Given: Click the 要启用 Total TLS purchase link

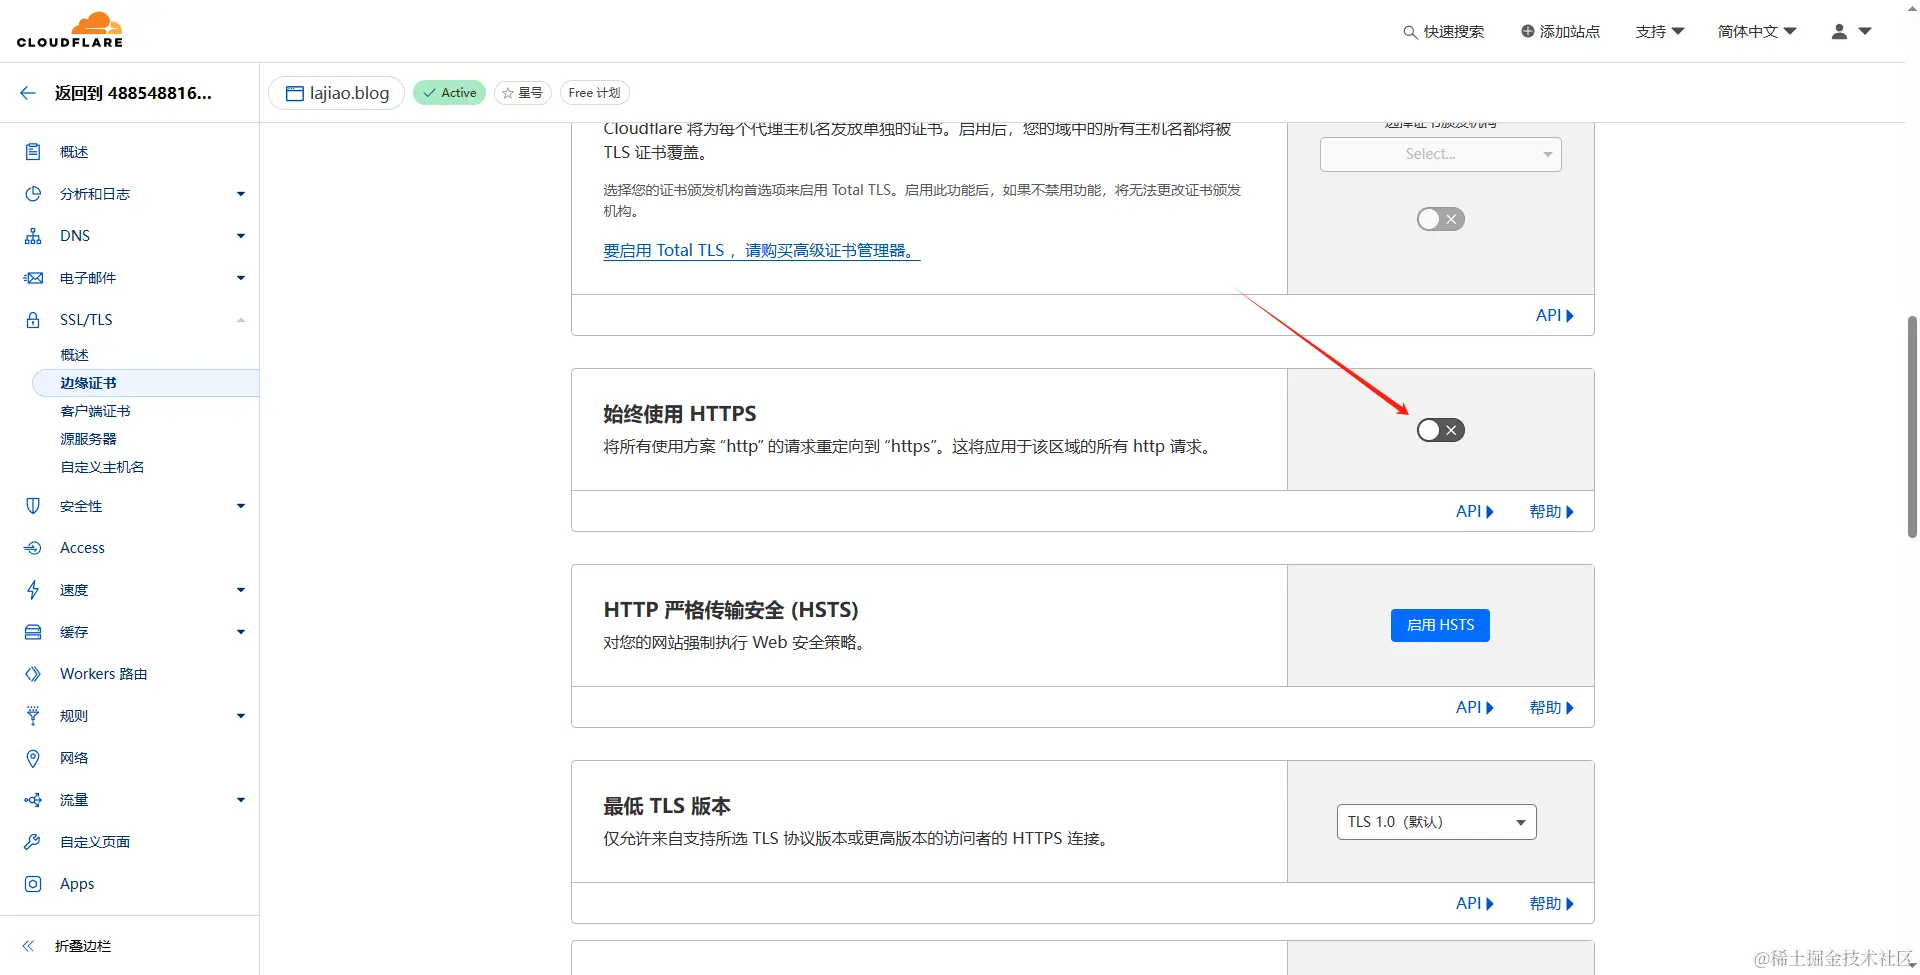Looking at the screenshot, I should pyautogui.click(x=761, y=251).
